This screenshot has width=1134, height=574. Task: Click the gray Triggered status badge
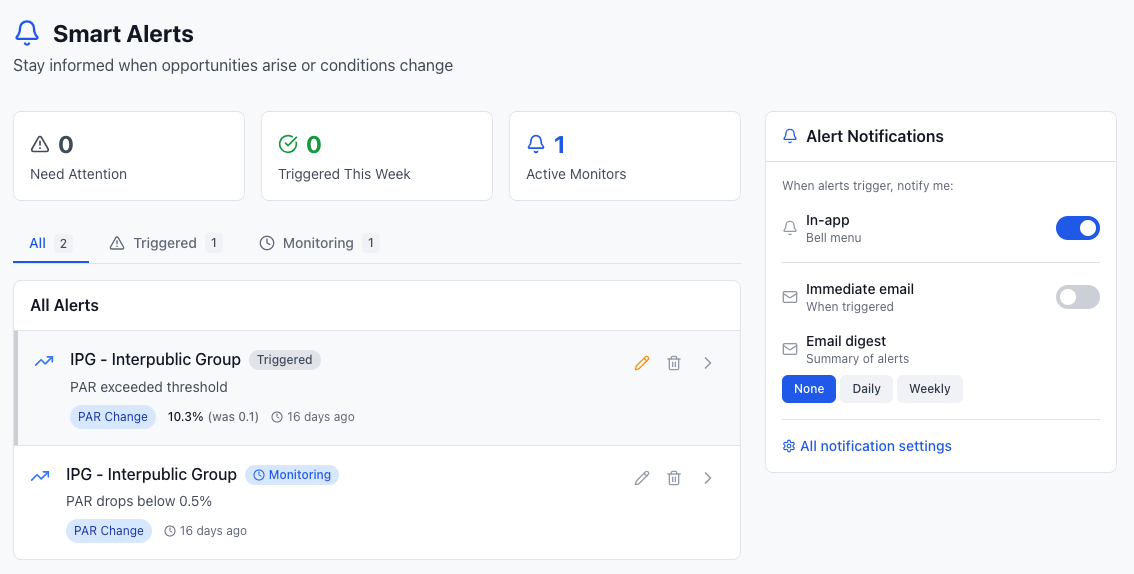(x=285, y=360)
